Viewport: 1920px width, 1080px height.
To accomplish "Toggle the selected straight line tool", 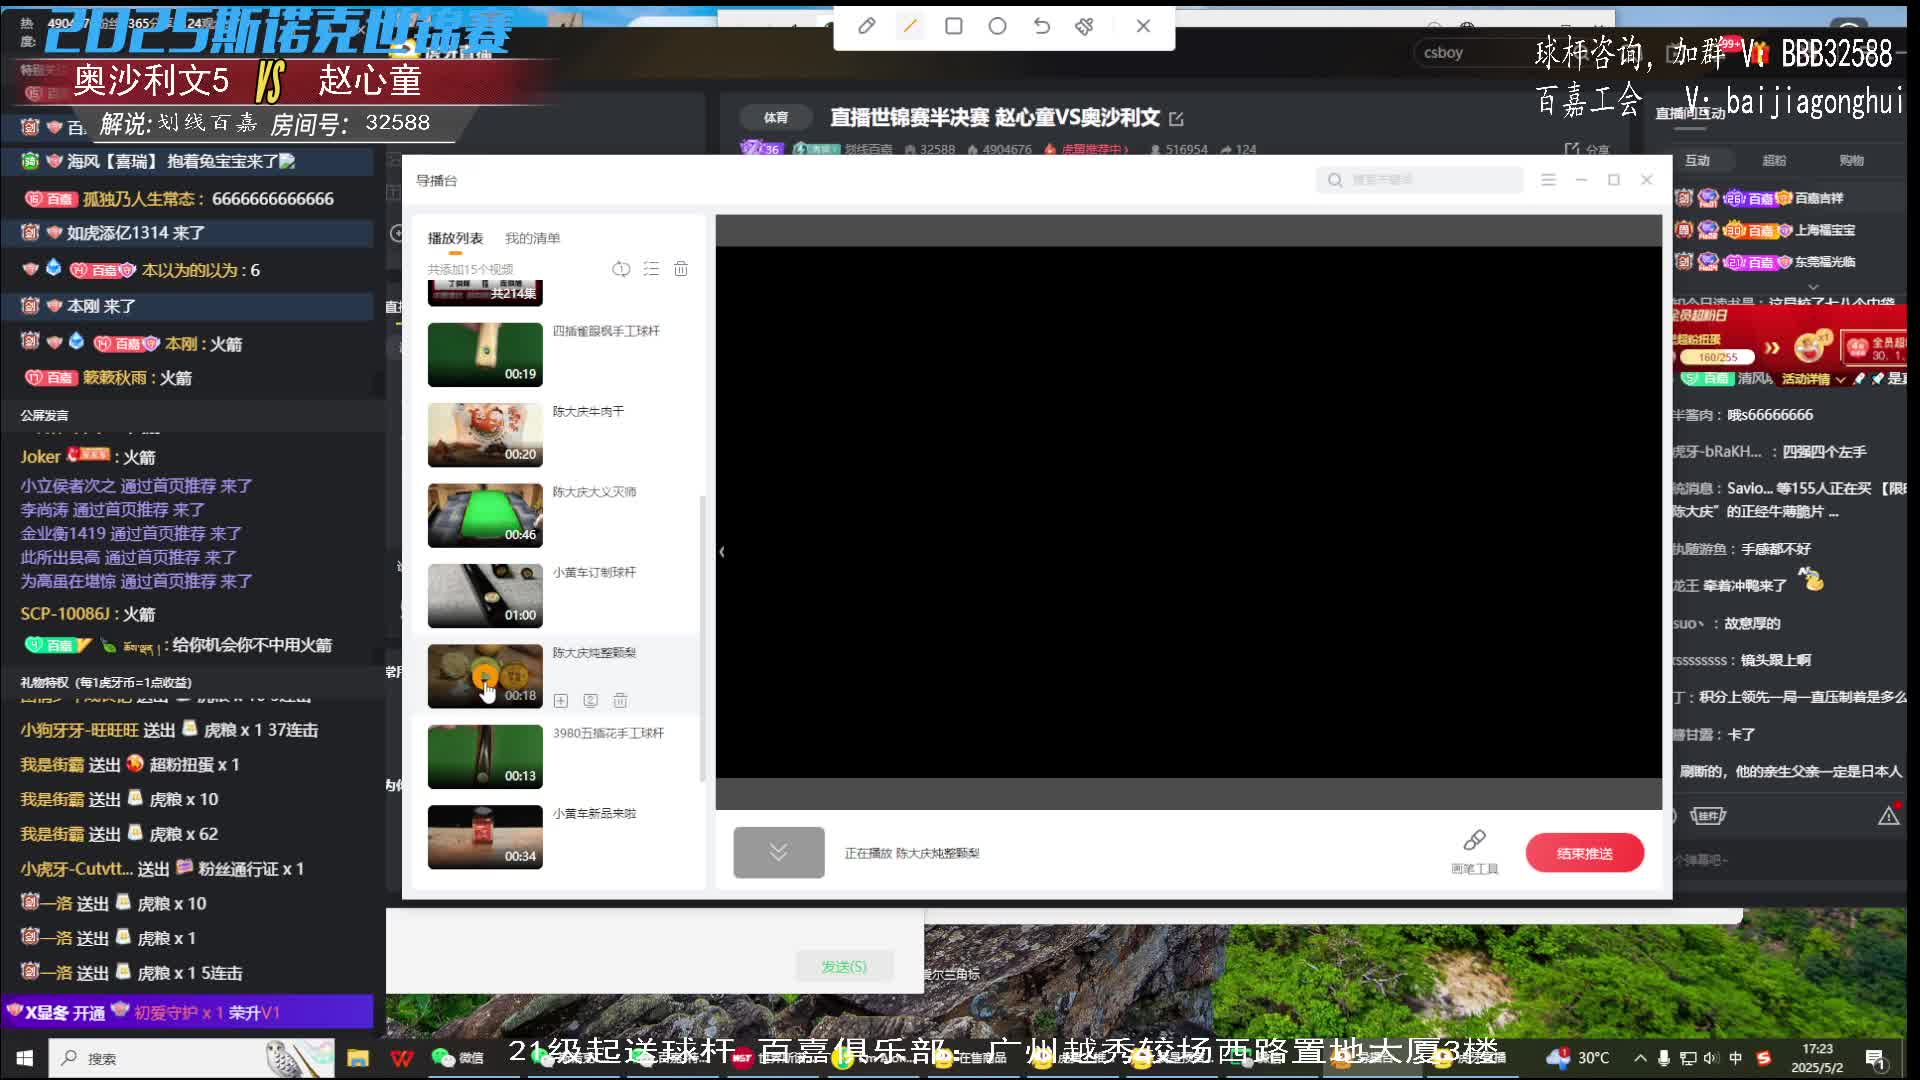I will [910, 26].
